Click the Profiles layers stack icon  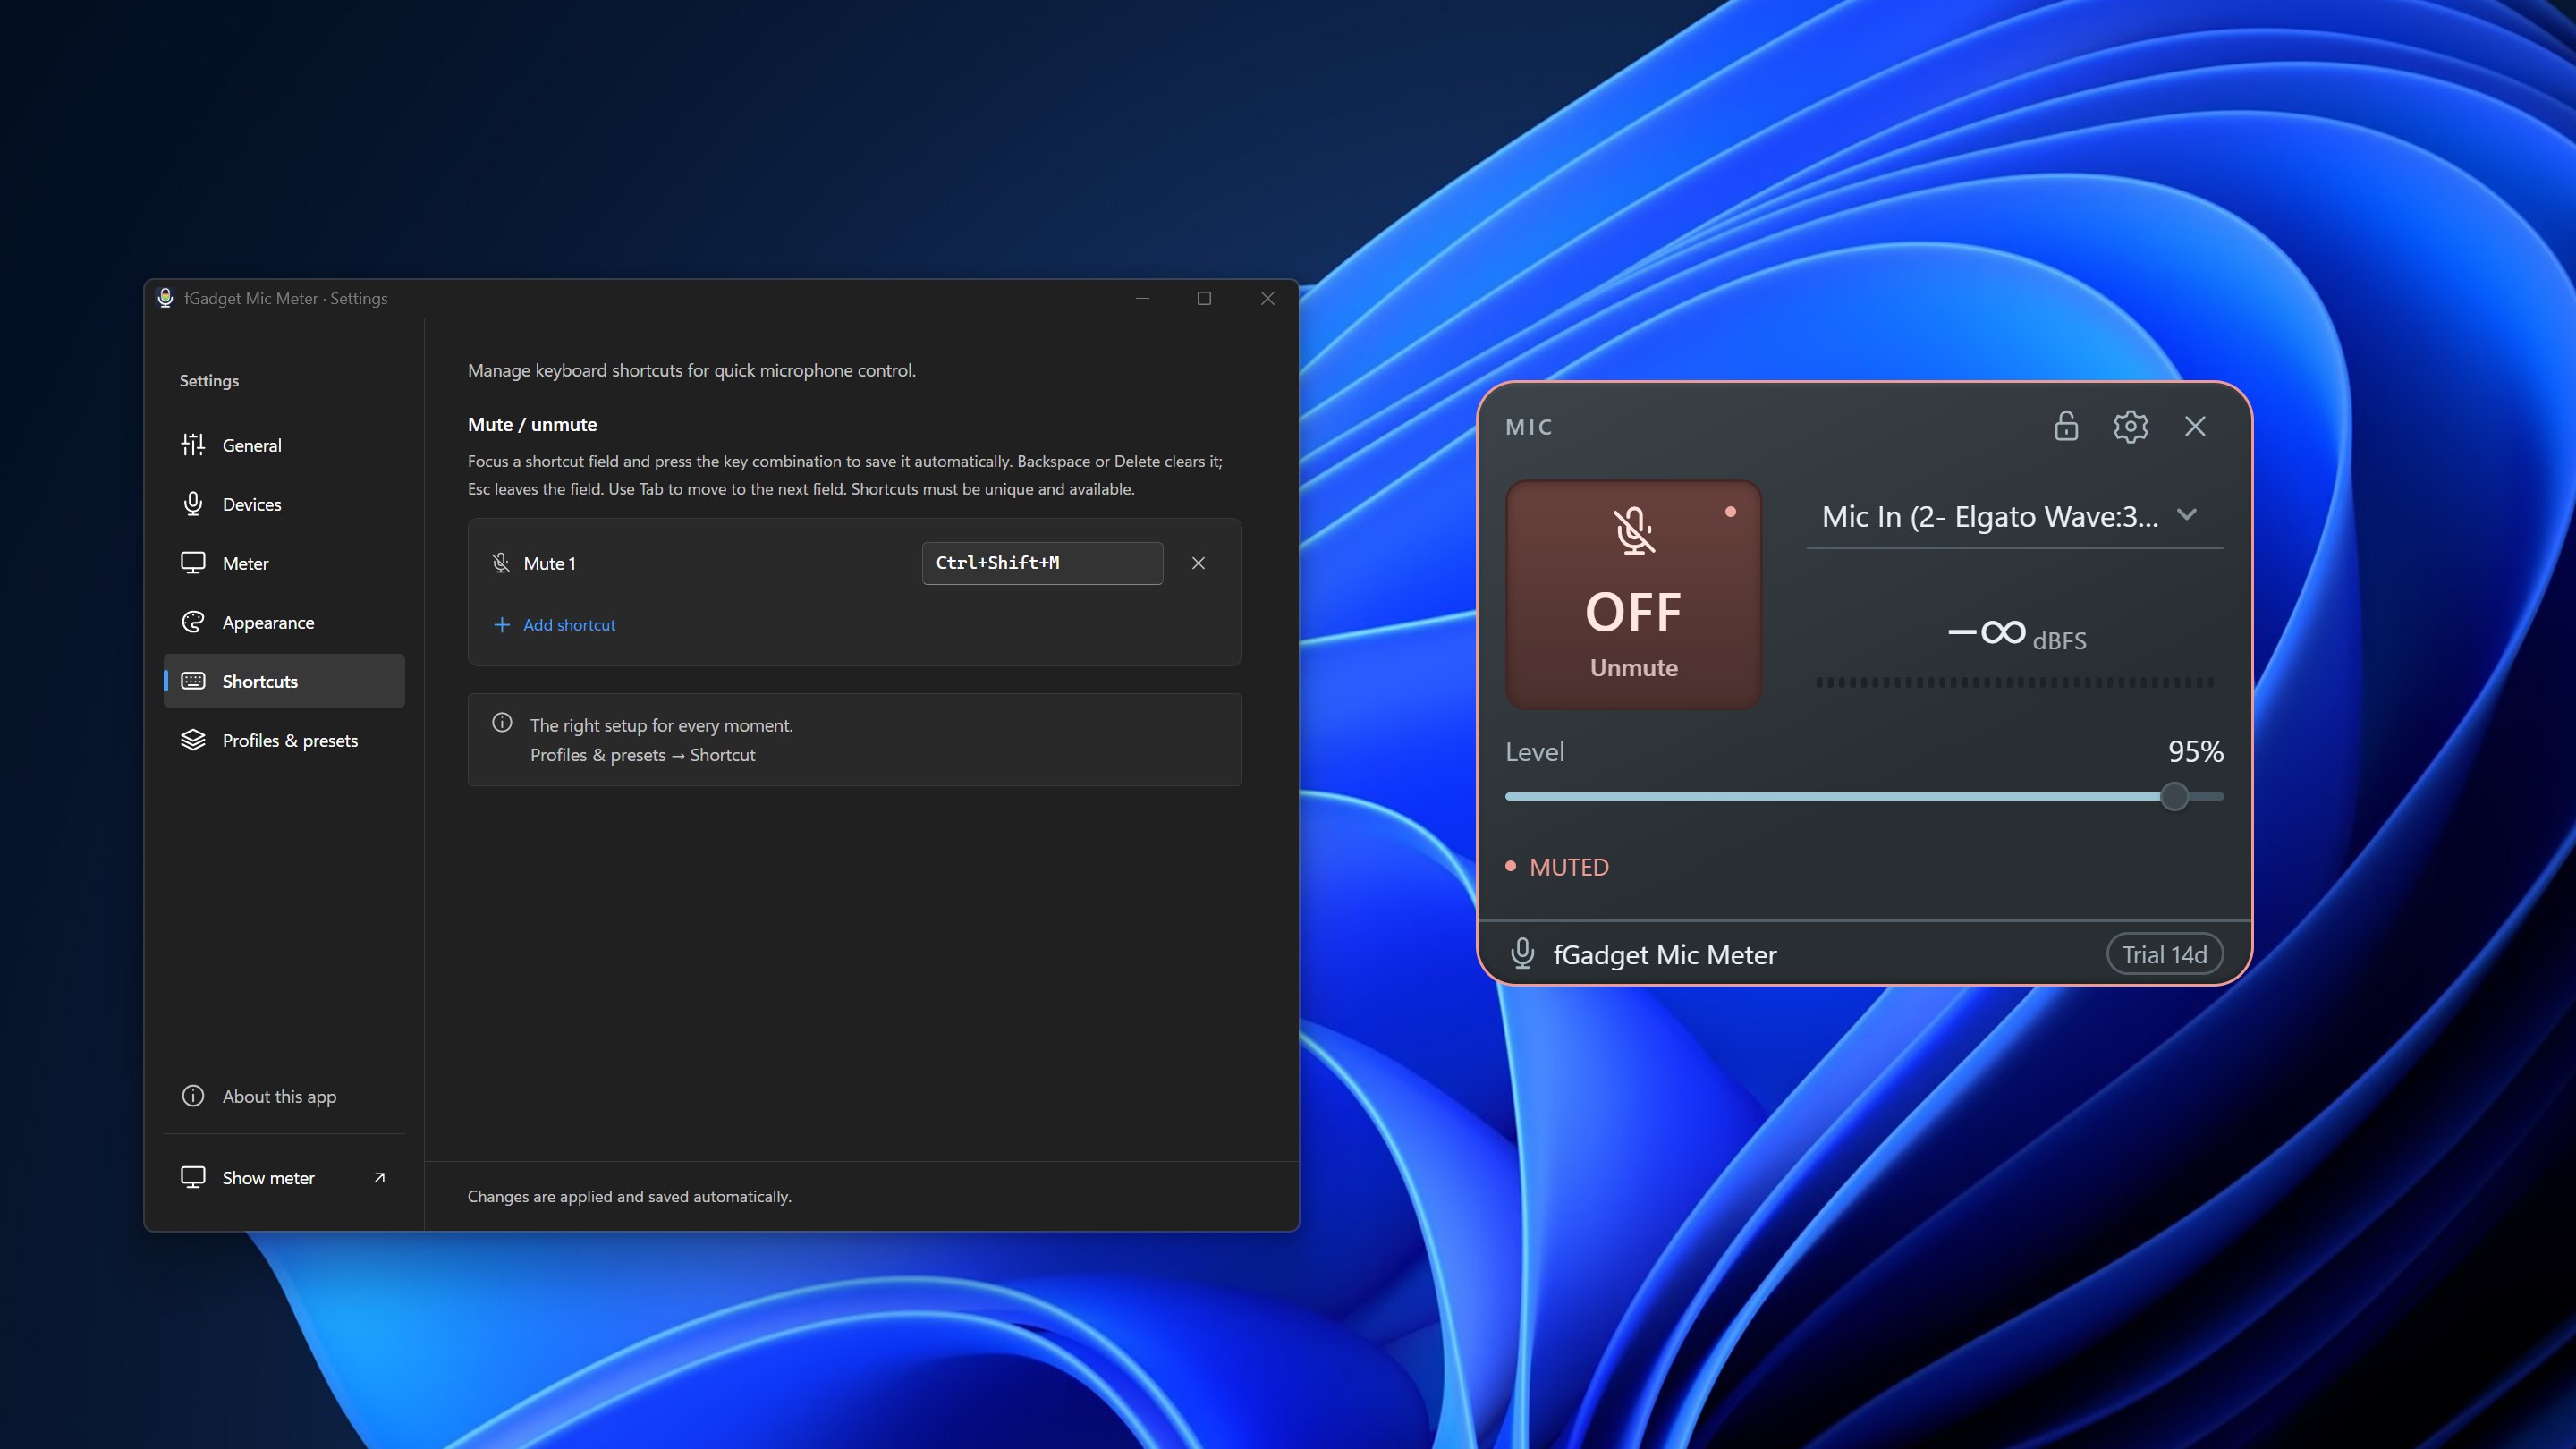click(x=193, y=740)
